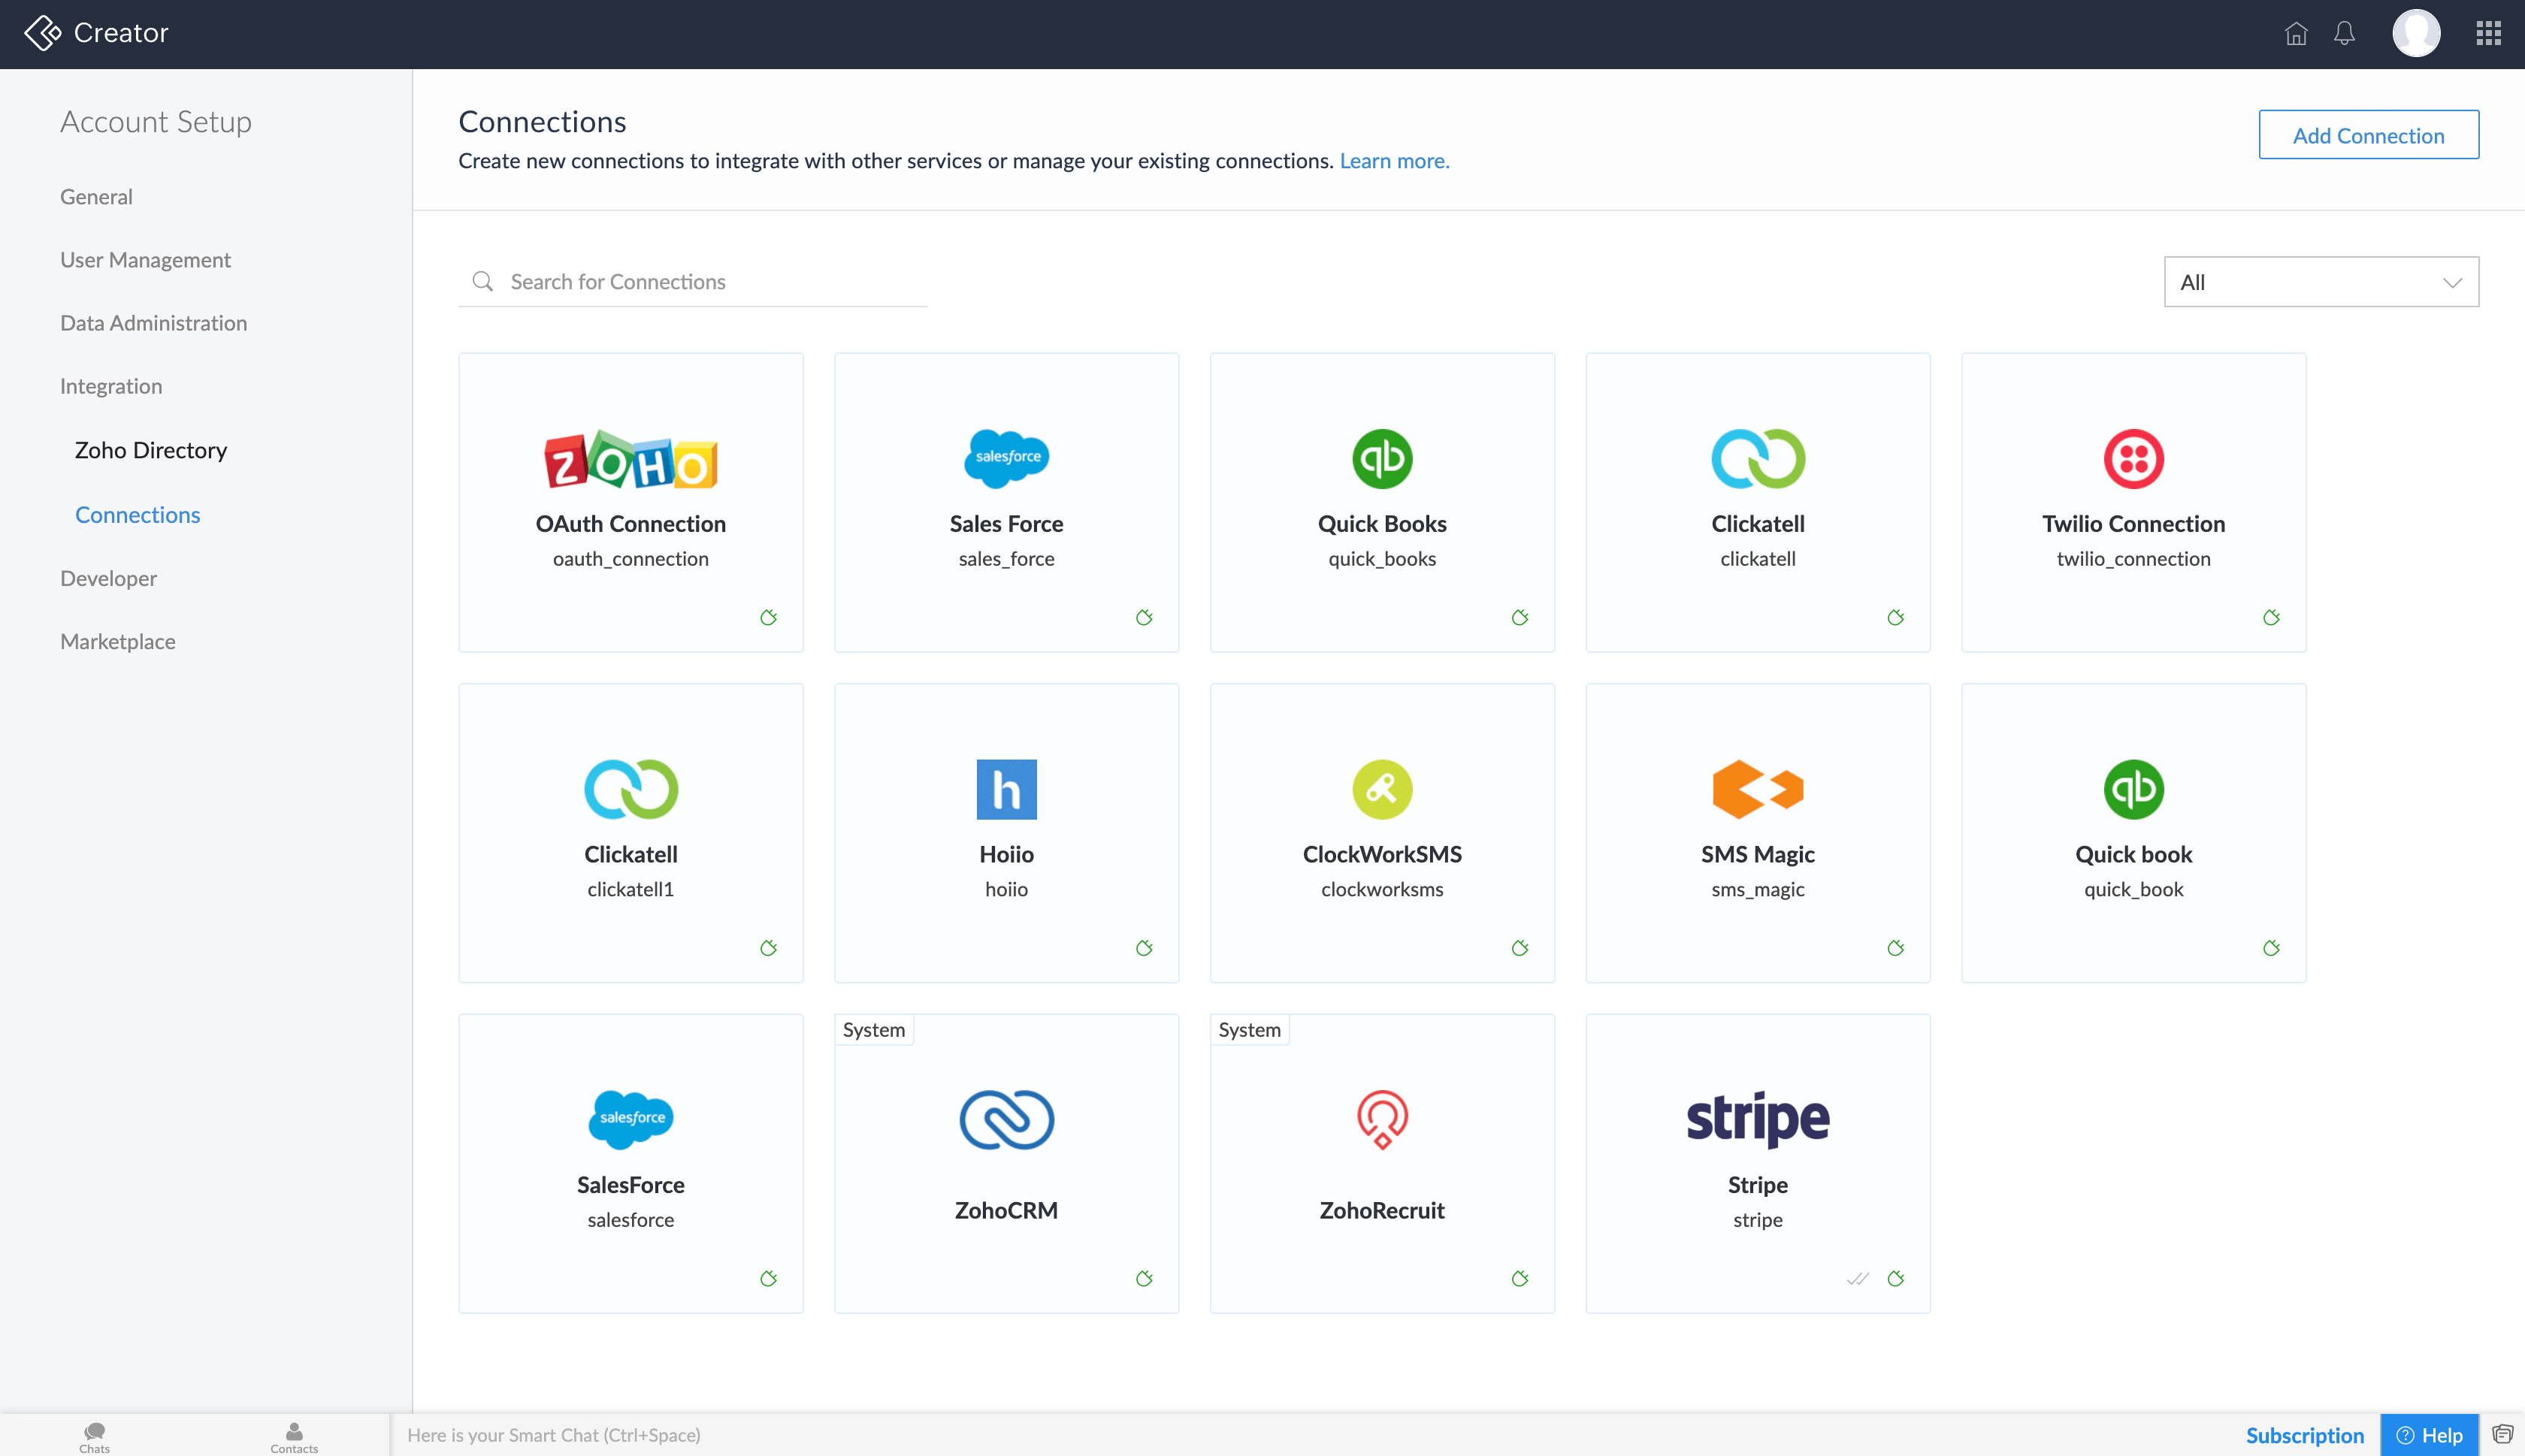Open Marketplace section in sidebar
This screenshot has height=1456, width=2525.
coord(118,641)
